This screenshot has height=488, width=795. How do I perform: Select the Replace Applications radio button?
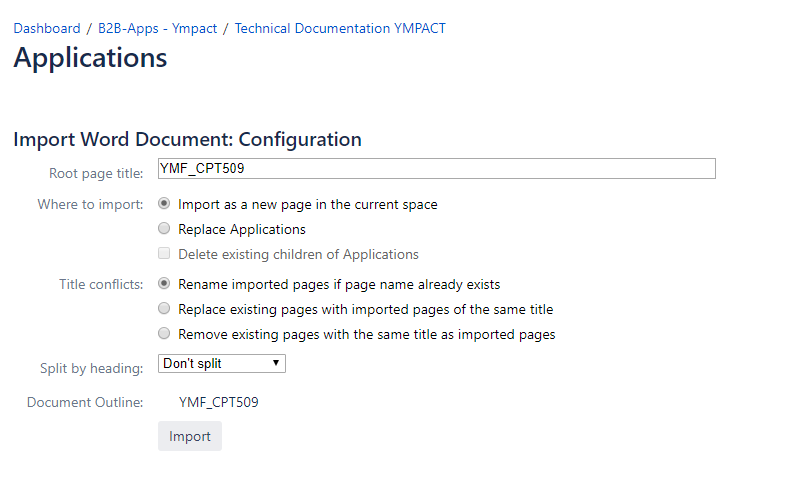click(164, 228)
